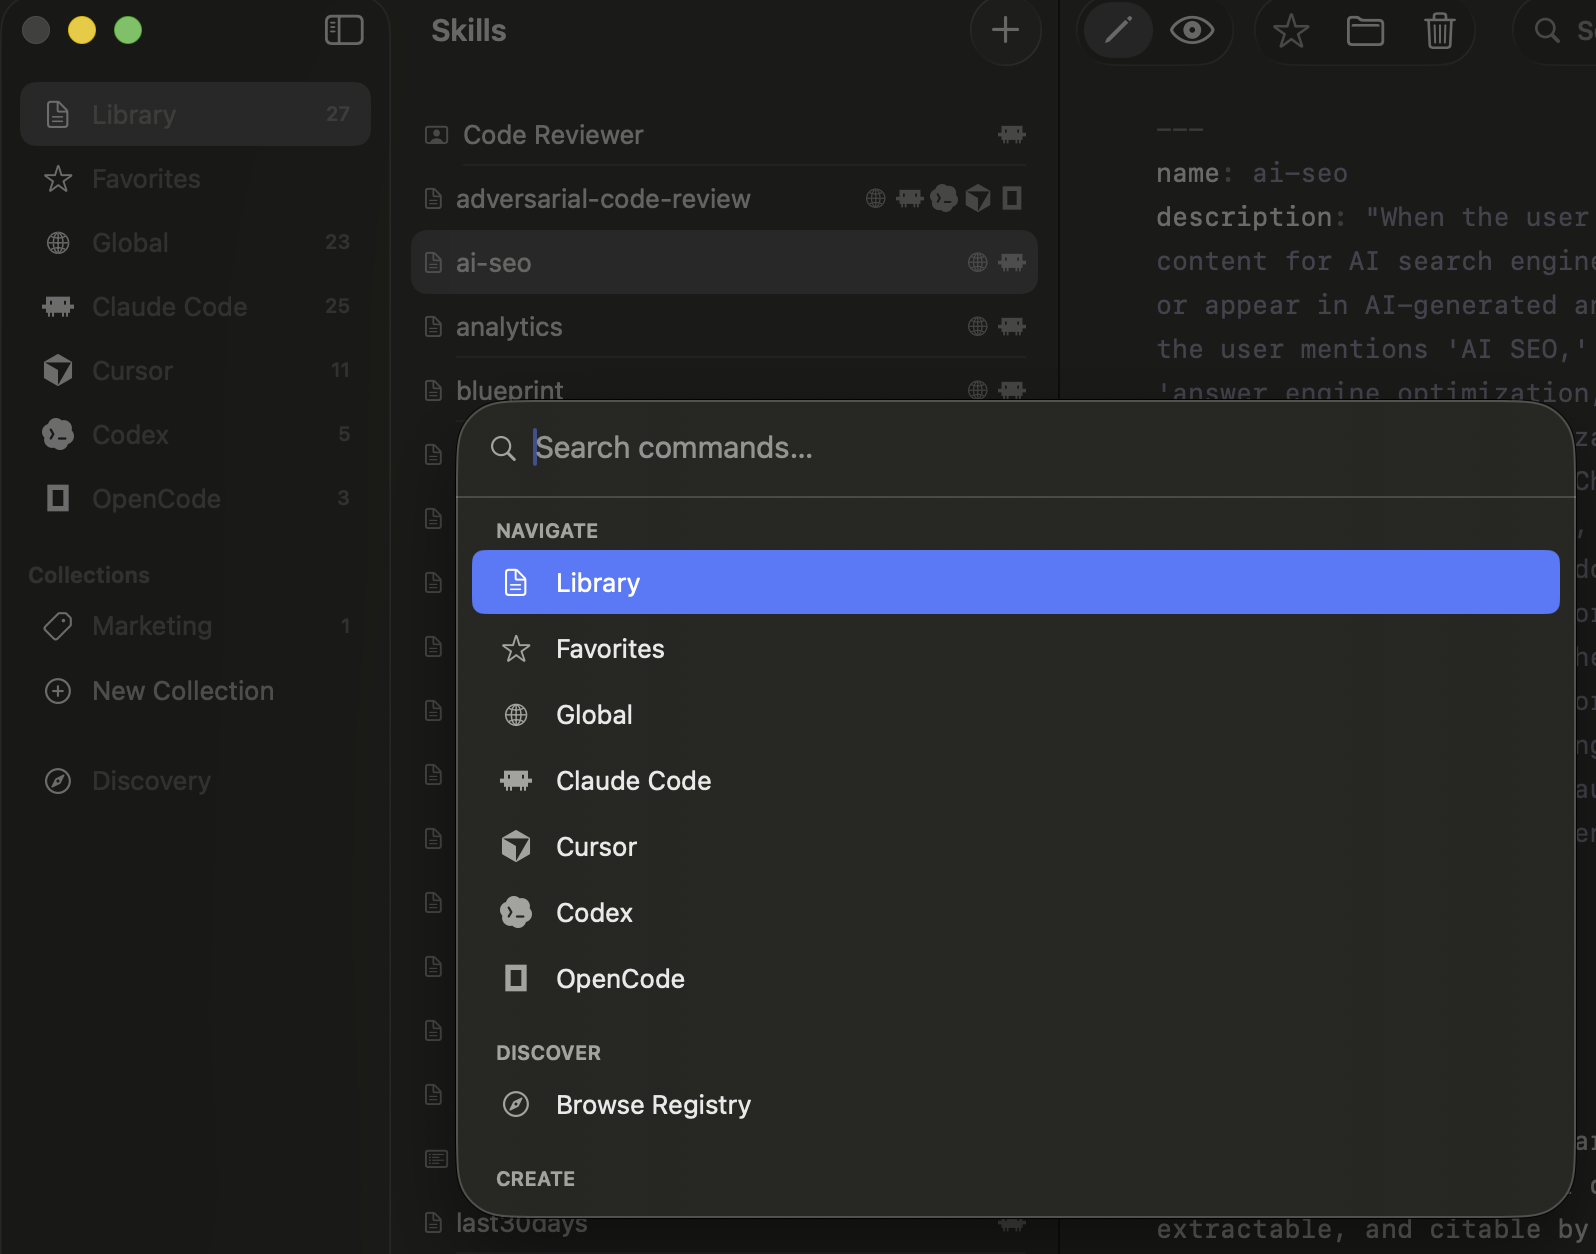The image size is (1596, 1254).
Task: Favorite the skill using toolbar star
Action: pos(1291,31)
